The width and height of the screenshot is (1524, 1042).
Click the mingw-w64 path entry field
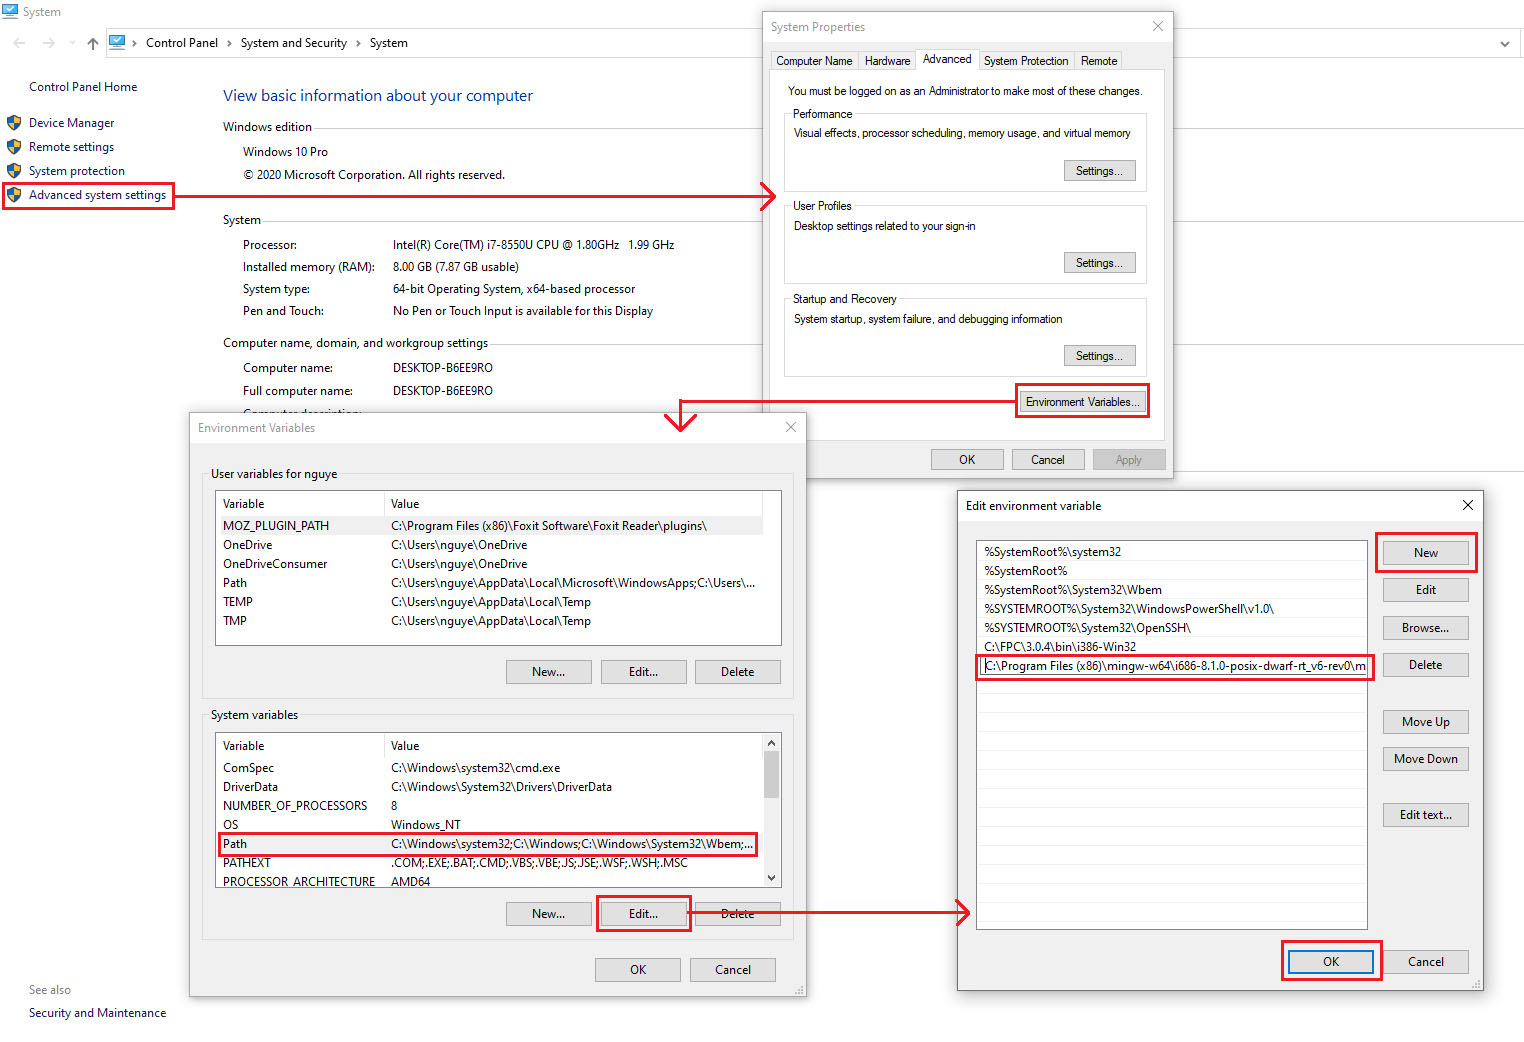click(x=1174, y=666)
